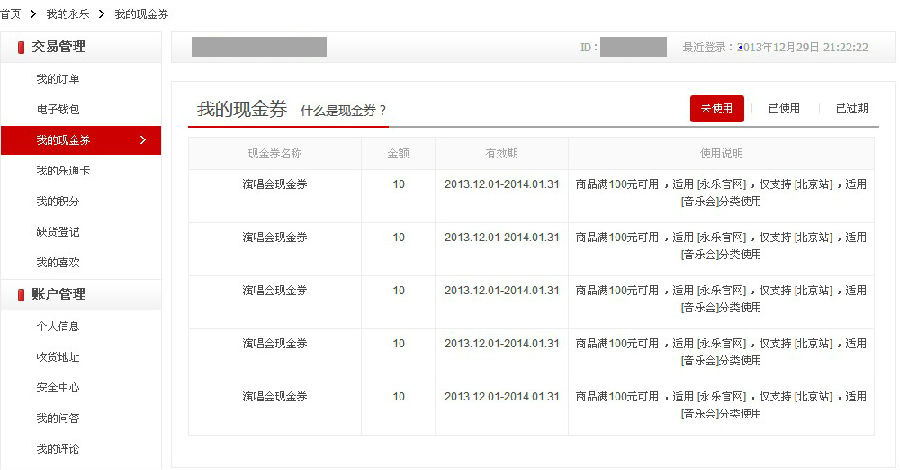This screenshot has height=470, width=900.
Task: Click the 什么是现金券？ help link
Action: 343,111
